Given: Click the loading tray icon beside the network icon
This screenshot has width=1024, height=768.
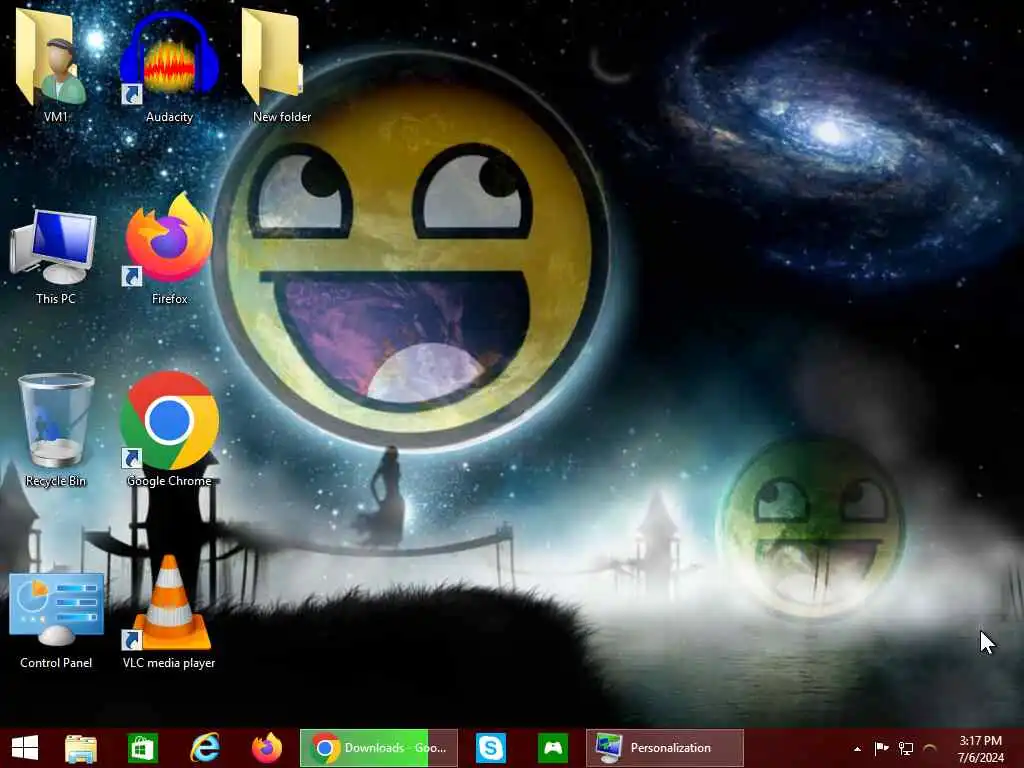Looking at the screenshot, I should [x=930, y=748].
